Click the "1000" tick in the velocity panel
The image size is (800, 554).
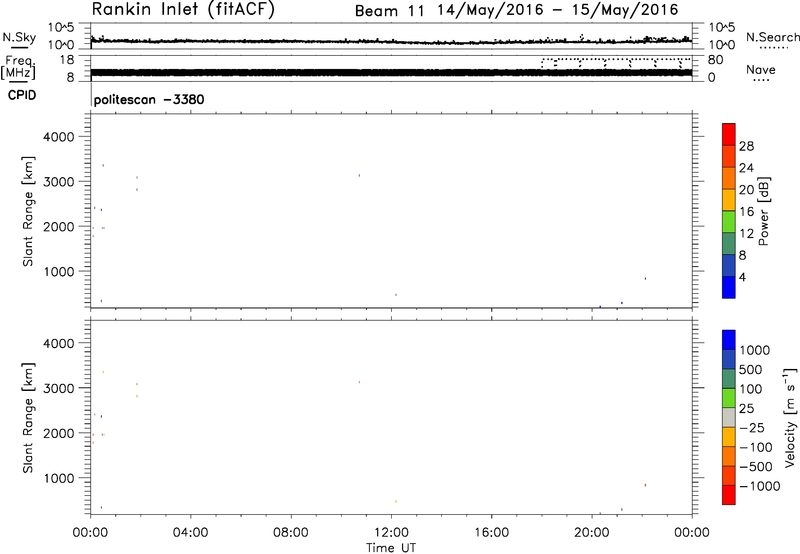click(59, 478)
